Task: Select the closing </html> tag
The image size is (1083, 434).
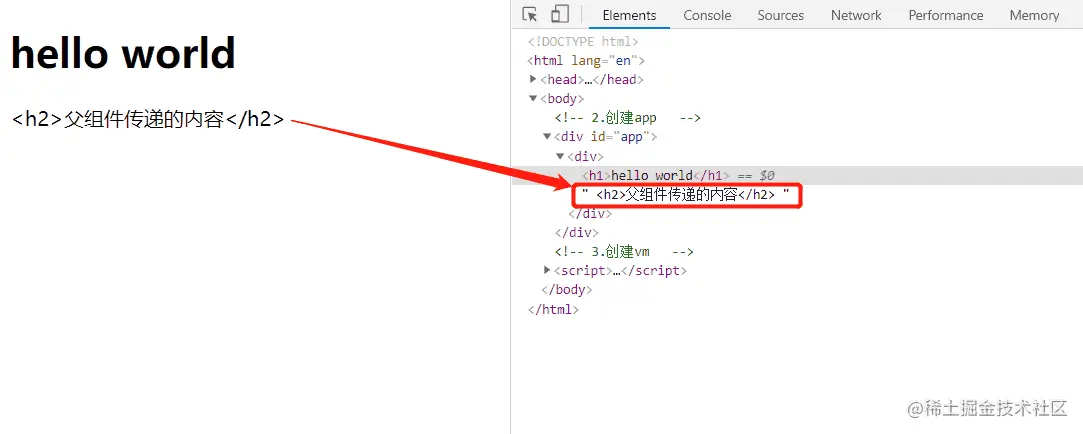Action: [553, 309]
